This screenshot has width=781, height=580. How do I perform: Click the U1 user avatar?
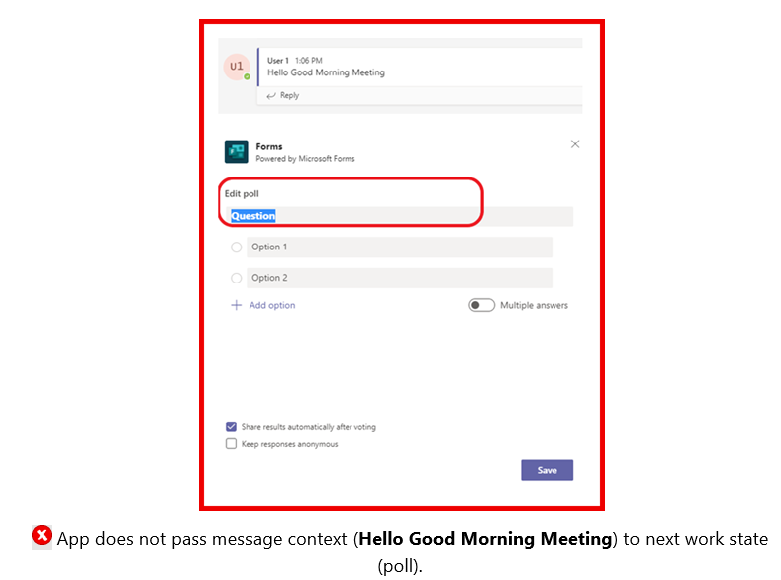coord(237,67)
